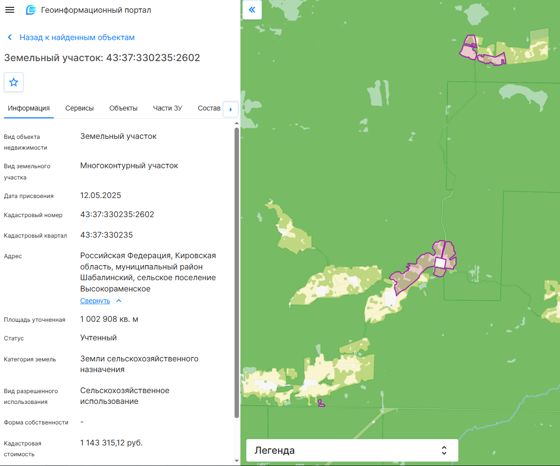Click the Категория земель label
The image size is (560, 466).
(30, 359)
